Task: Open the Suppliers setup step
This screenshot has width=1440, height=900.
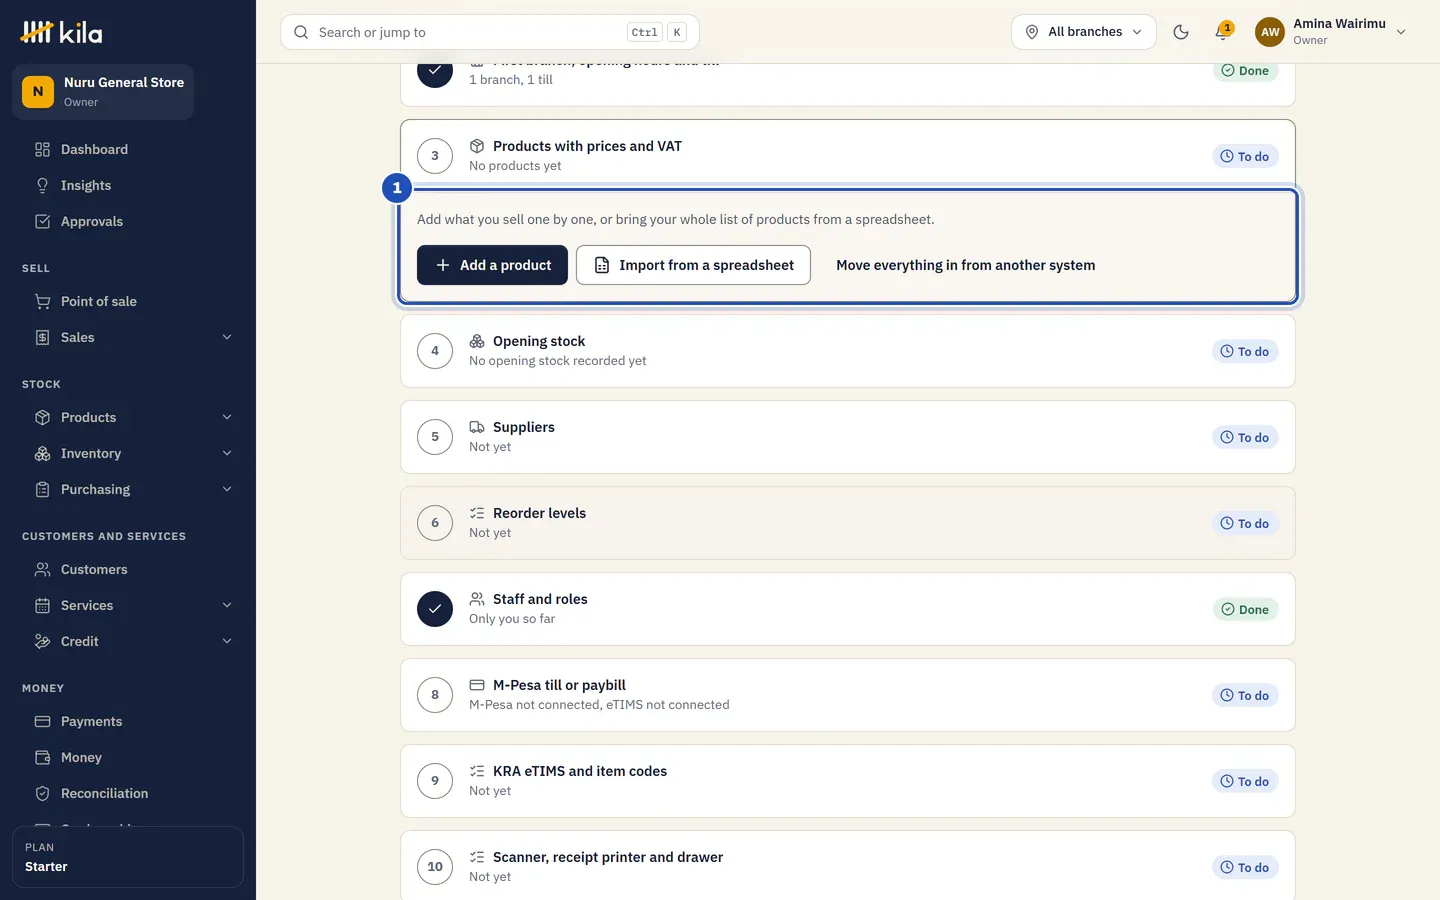Action: [x=848, y=437]
